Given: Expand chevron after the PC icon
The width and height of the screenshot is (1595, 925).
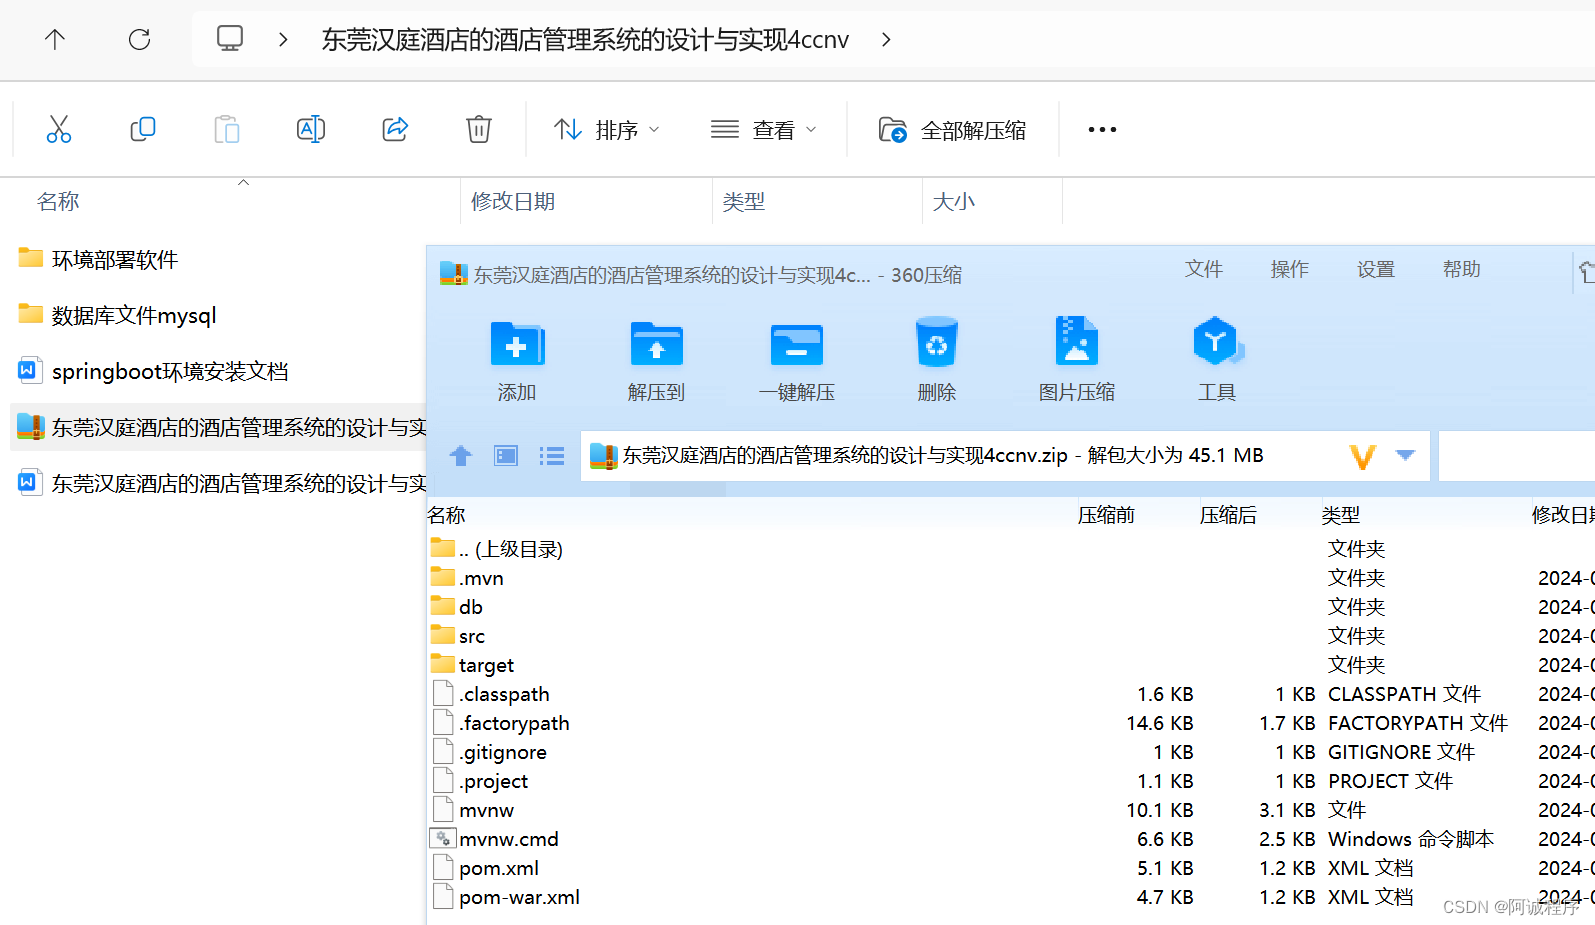Looking at the screenshot, I should 283,39.
